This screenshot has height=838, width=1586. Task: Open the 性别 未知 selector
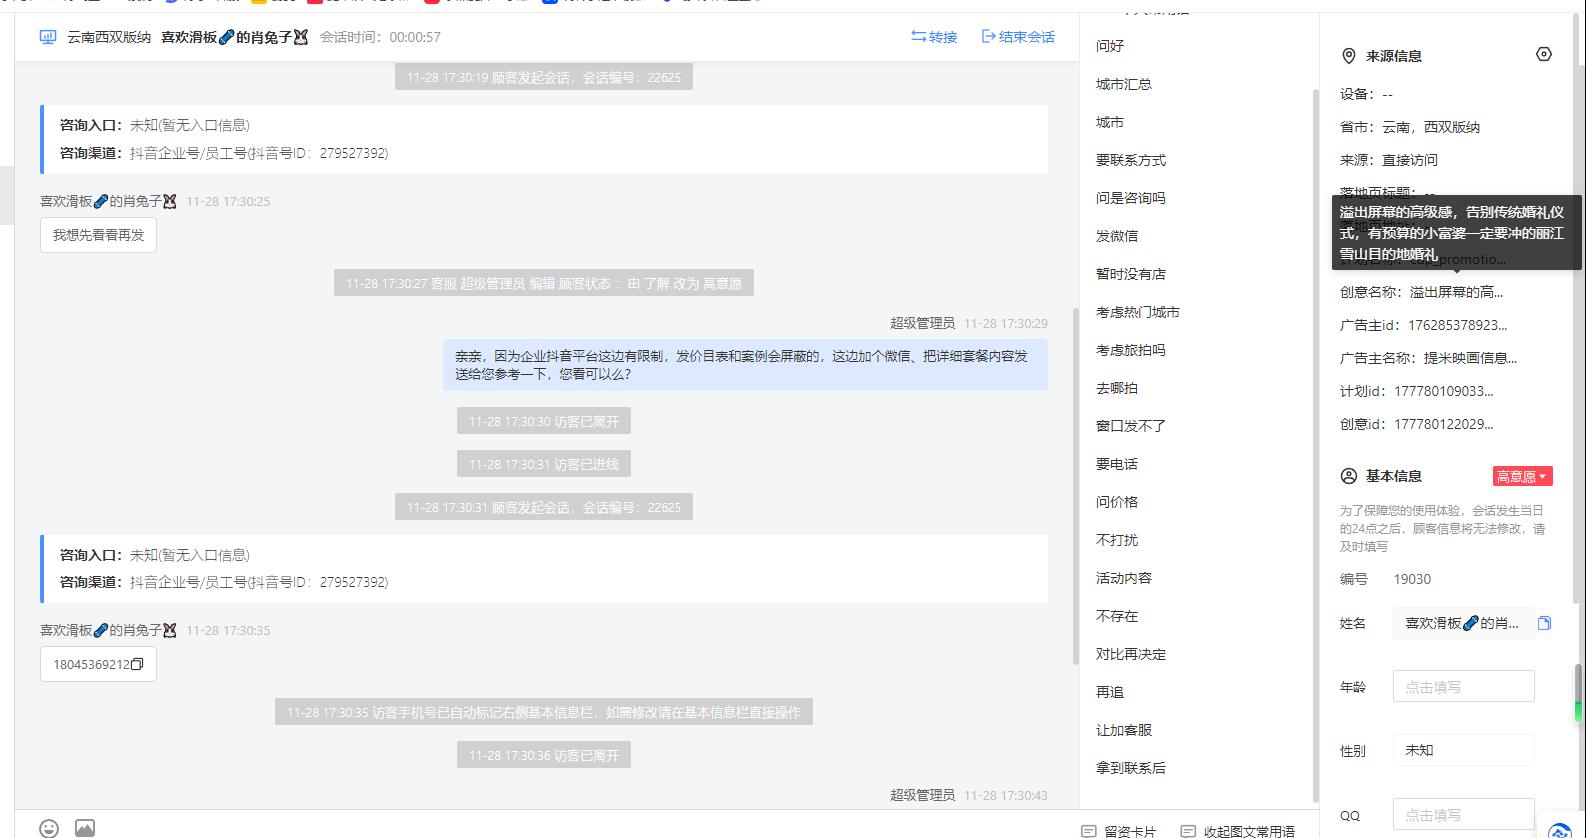pos(1464,750)
